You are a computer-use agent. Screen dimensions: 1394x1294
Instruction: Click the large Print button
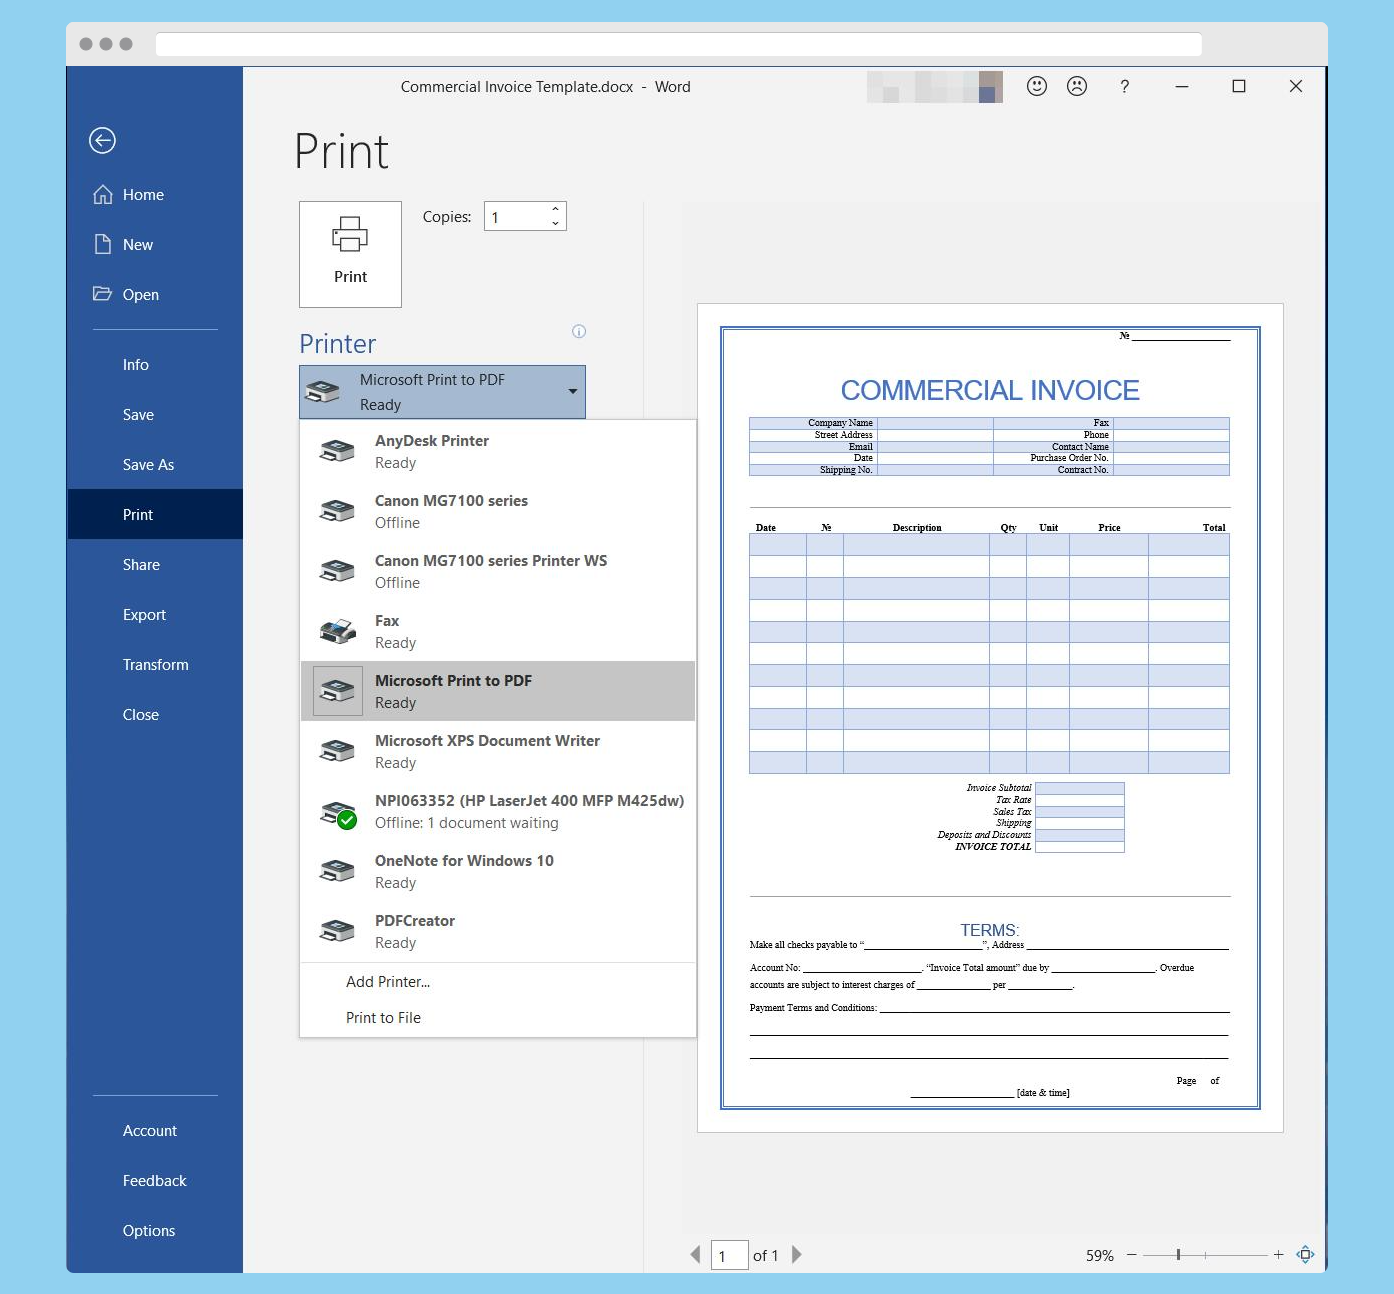350,254
